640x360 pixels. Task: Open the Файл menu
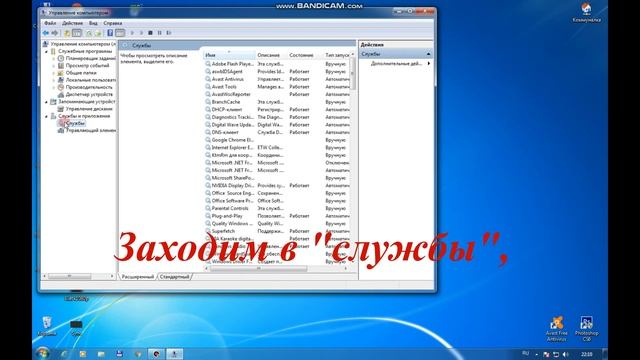tap(50, 23)
